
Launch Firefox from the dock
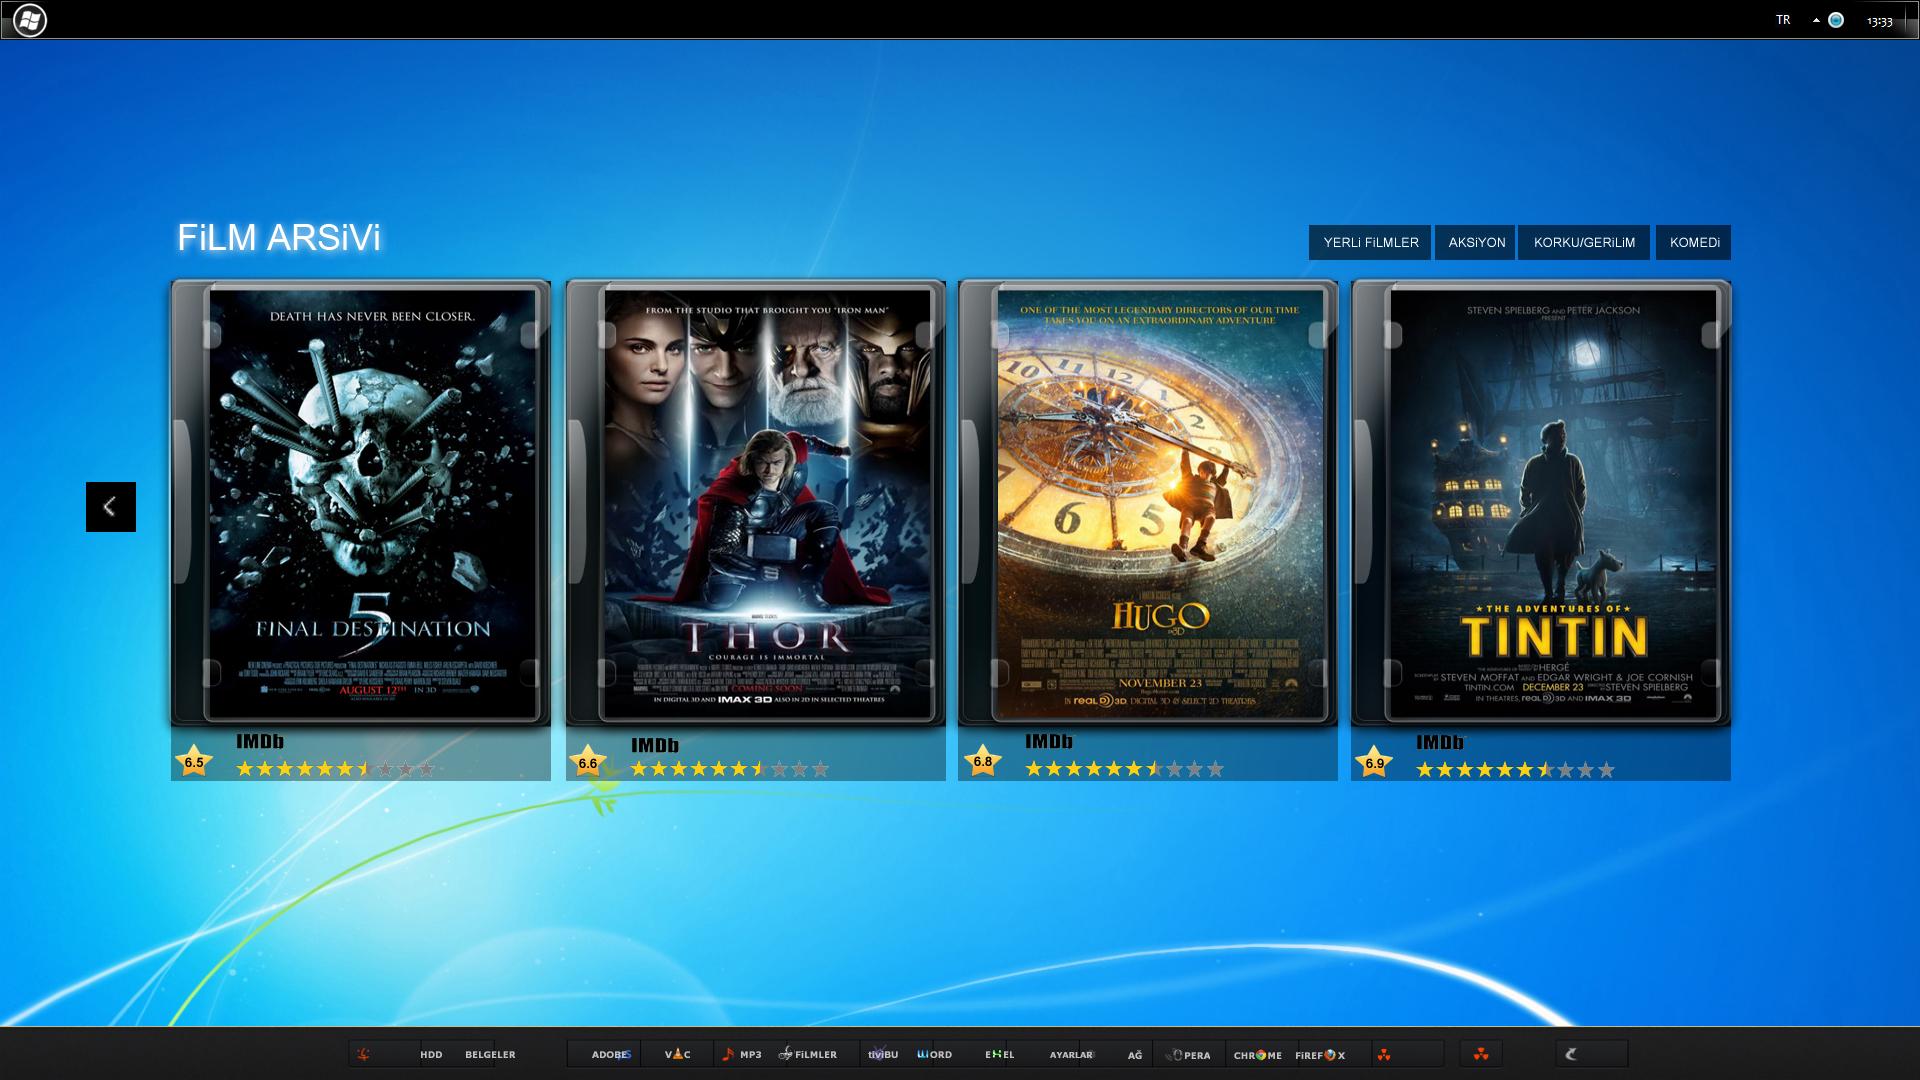pos(1320,1055)
